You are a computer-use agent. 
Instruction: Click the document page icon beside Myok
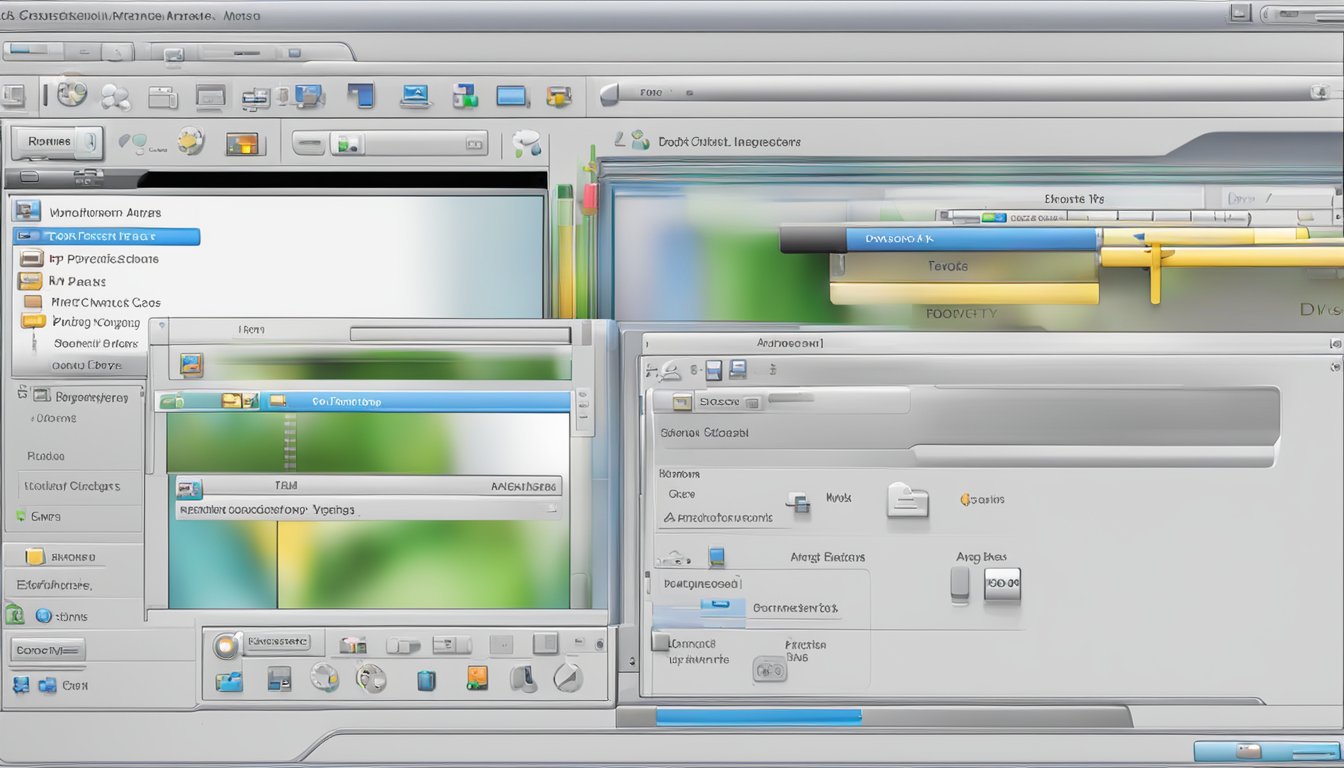click(908, 500)
